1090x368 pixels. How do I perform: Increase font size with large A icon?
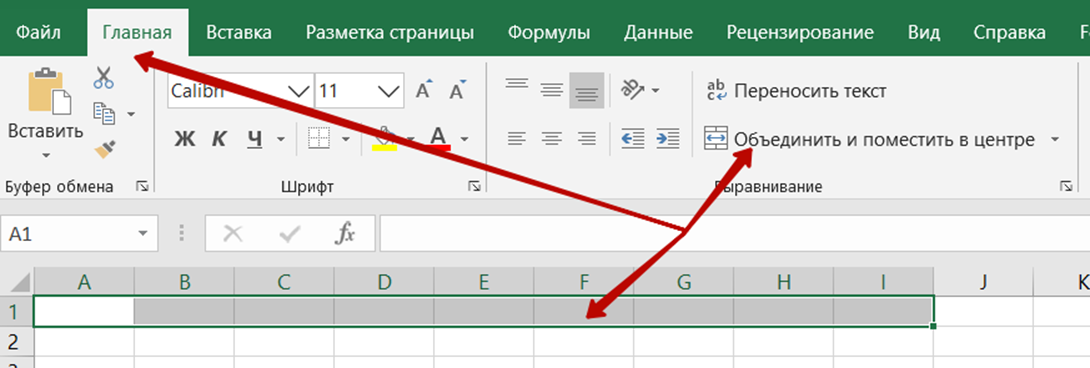click(423, 90)
